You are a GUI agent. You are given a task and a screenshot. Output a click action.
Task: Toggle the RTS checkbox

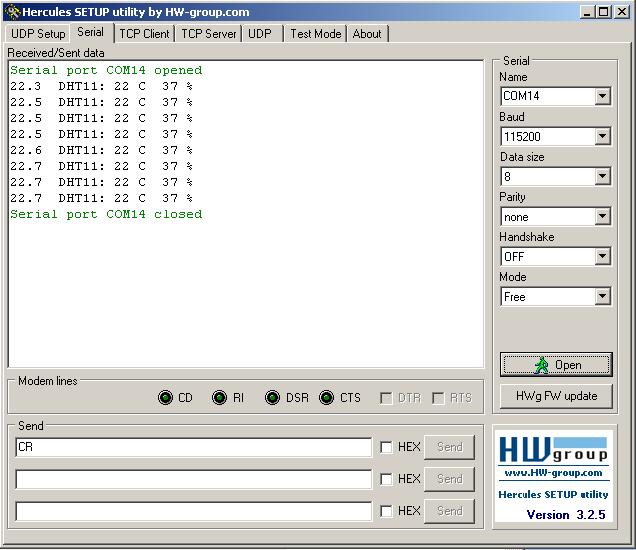click(438, 398)
